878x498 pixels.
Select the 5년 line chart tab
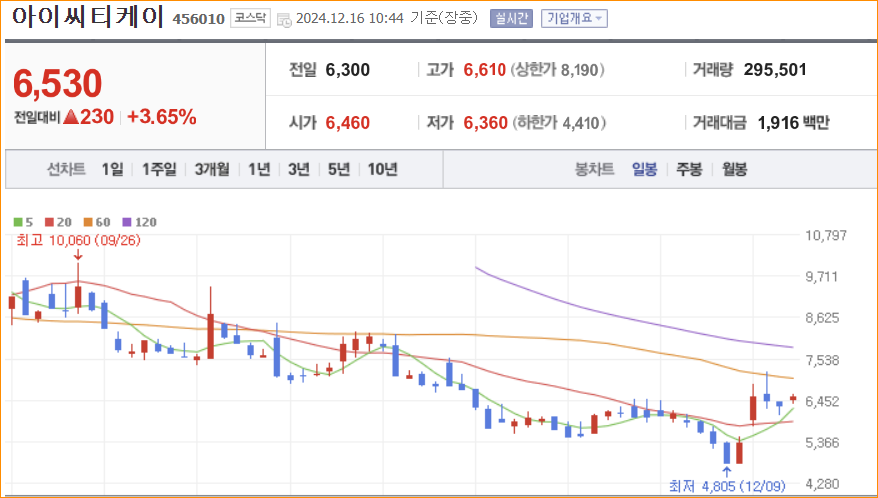[338, 169]
